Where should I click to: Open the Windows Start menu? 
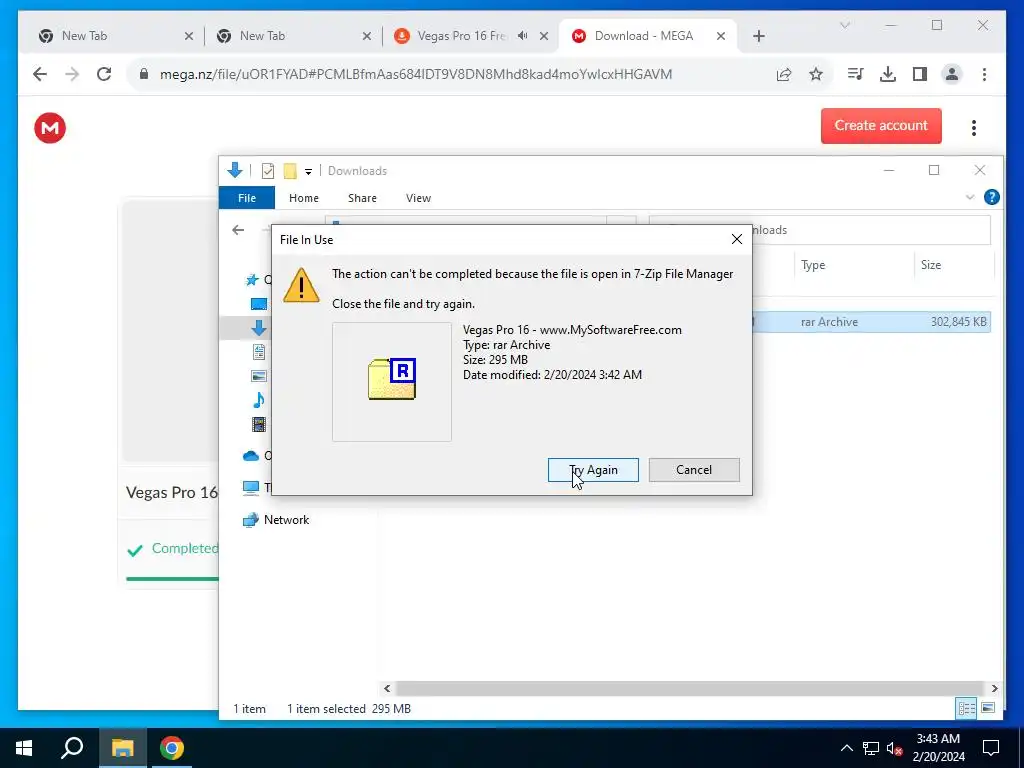(x=24, y=748)
